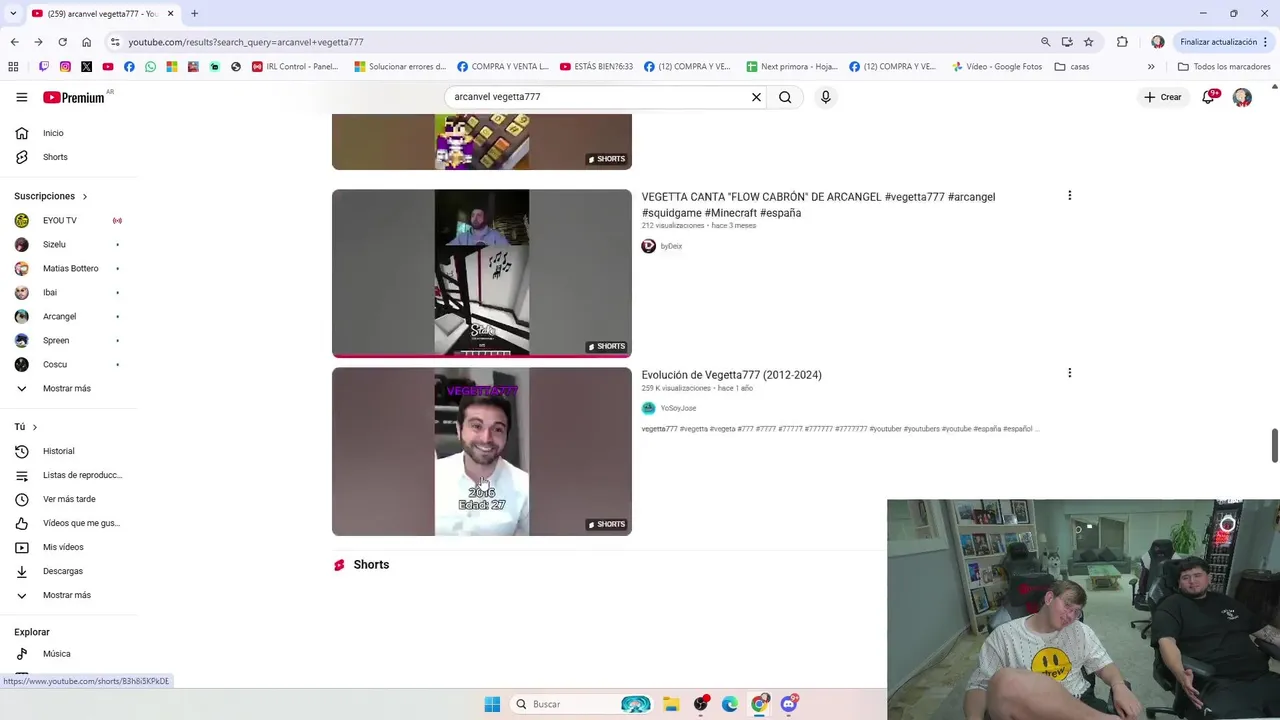The width and height of the screenshot is (1280, 720).
Task: Open the Crear upload menu
Action: coord(1163,97)
